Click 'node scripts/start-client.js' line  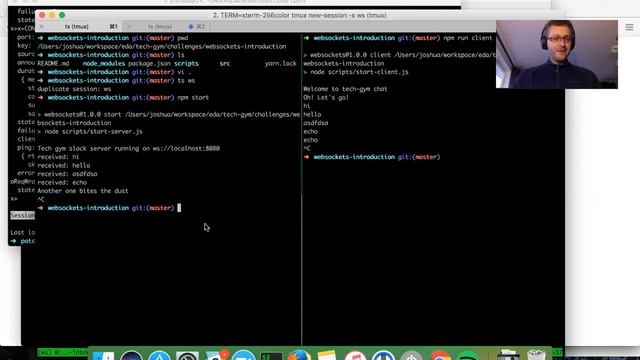coord(356,72)
